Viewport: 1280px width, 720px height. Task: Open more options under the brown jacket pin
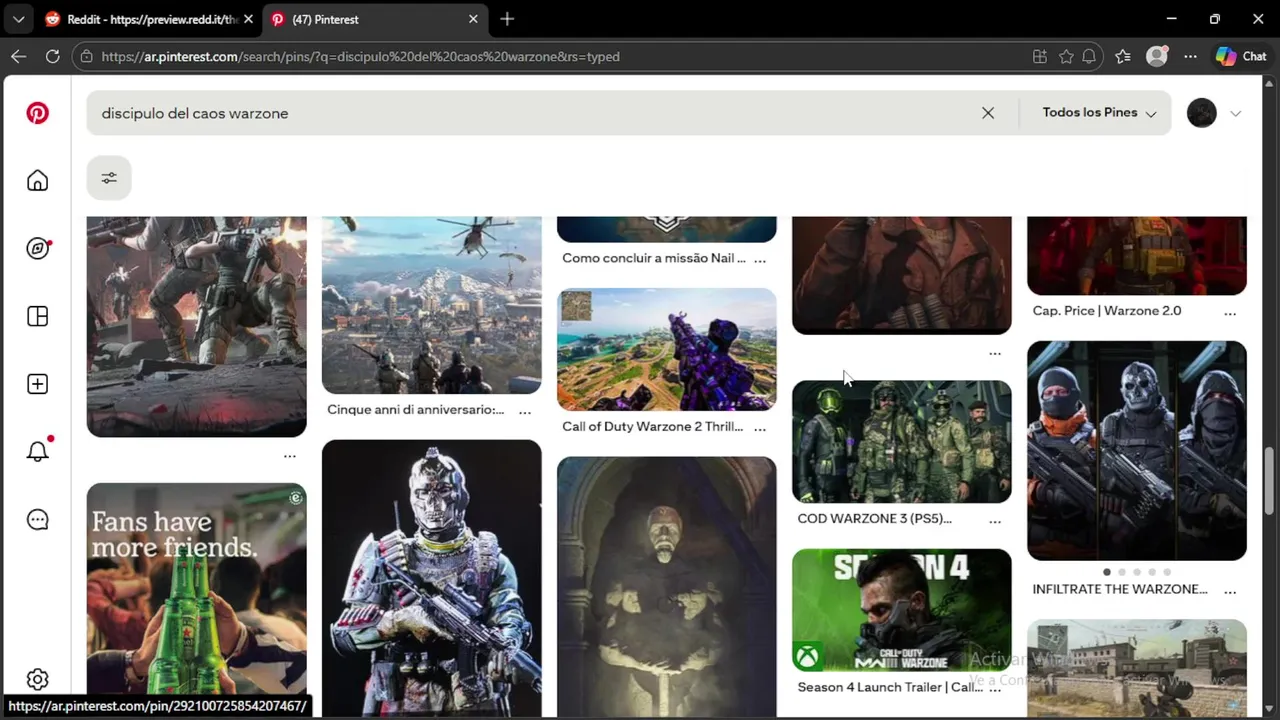coord(995,352)
